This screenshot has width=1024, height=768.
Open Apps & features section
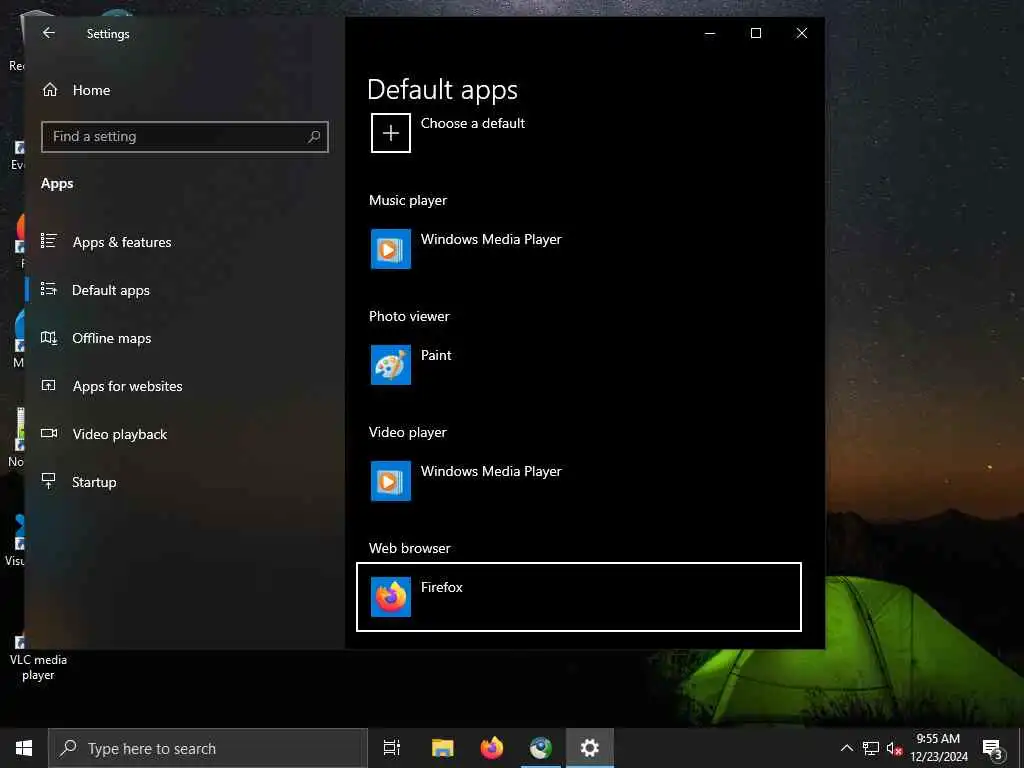tap(122, 242)
